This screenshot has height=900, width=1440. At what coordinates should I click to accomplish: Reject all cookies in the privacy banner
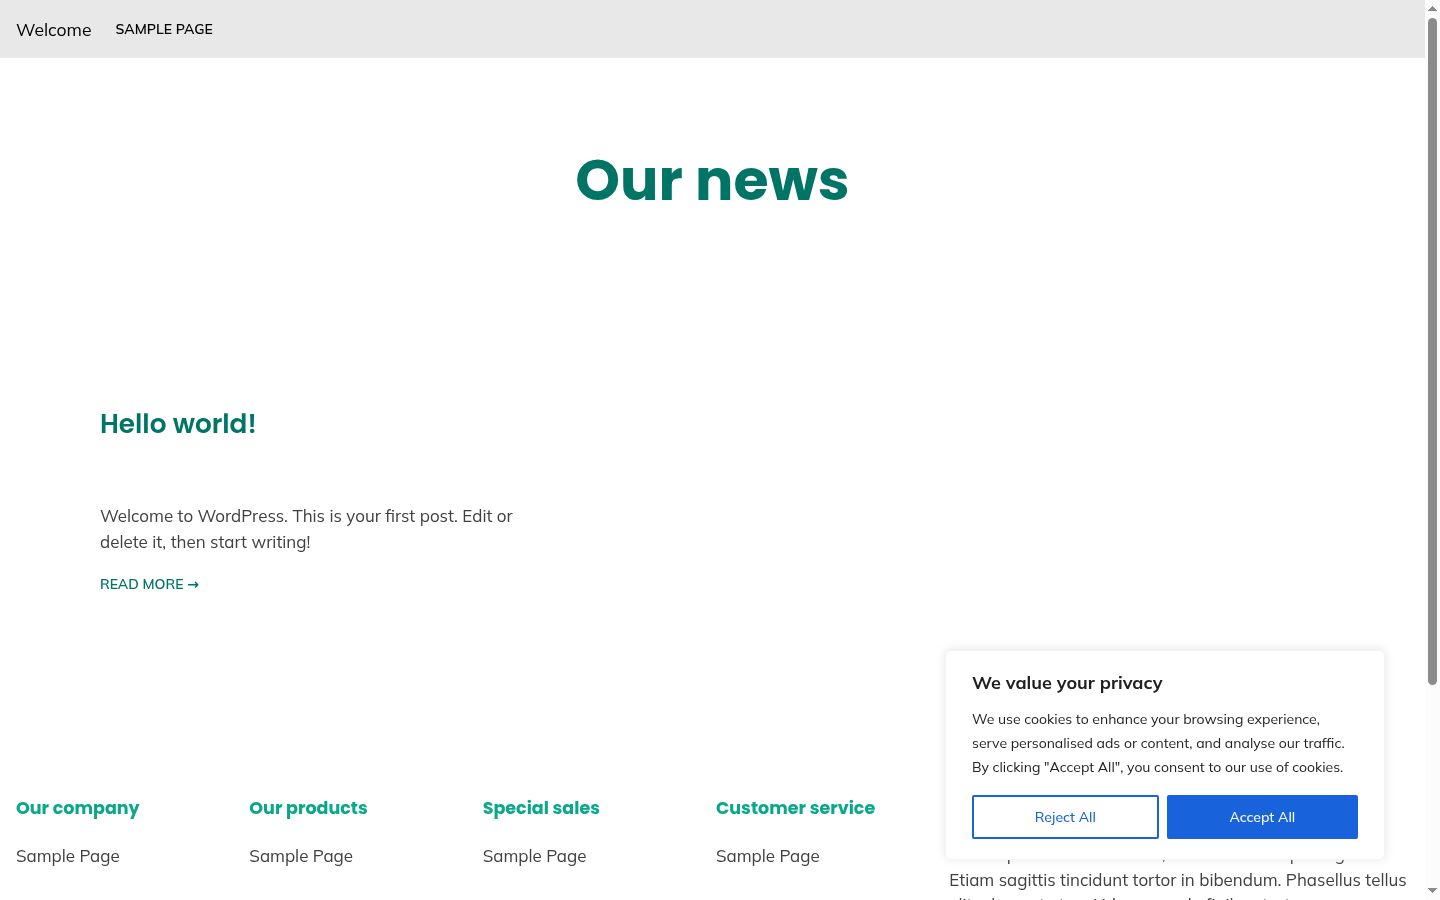(1065, 817)
